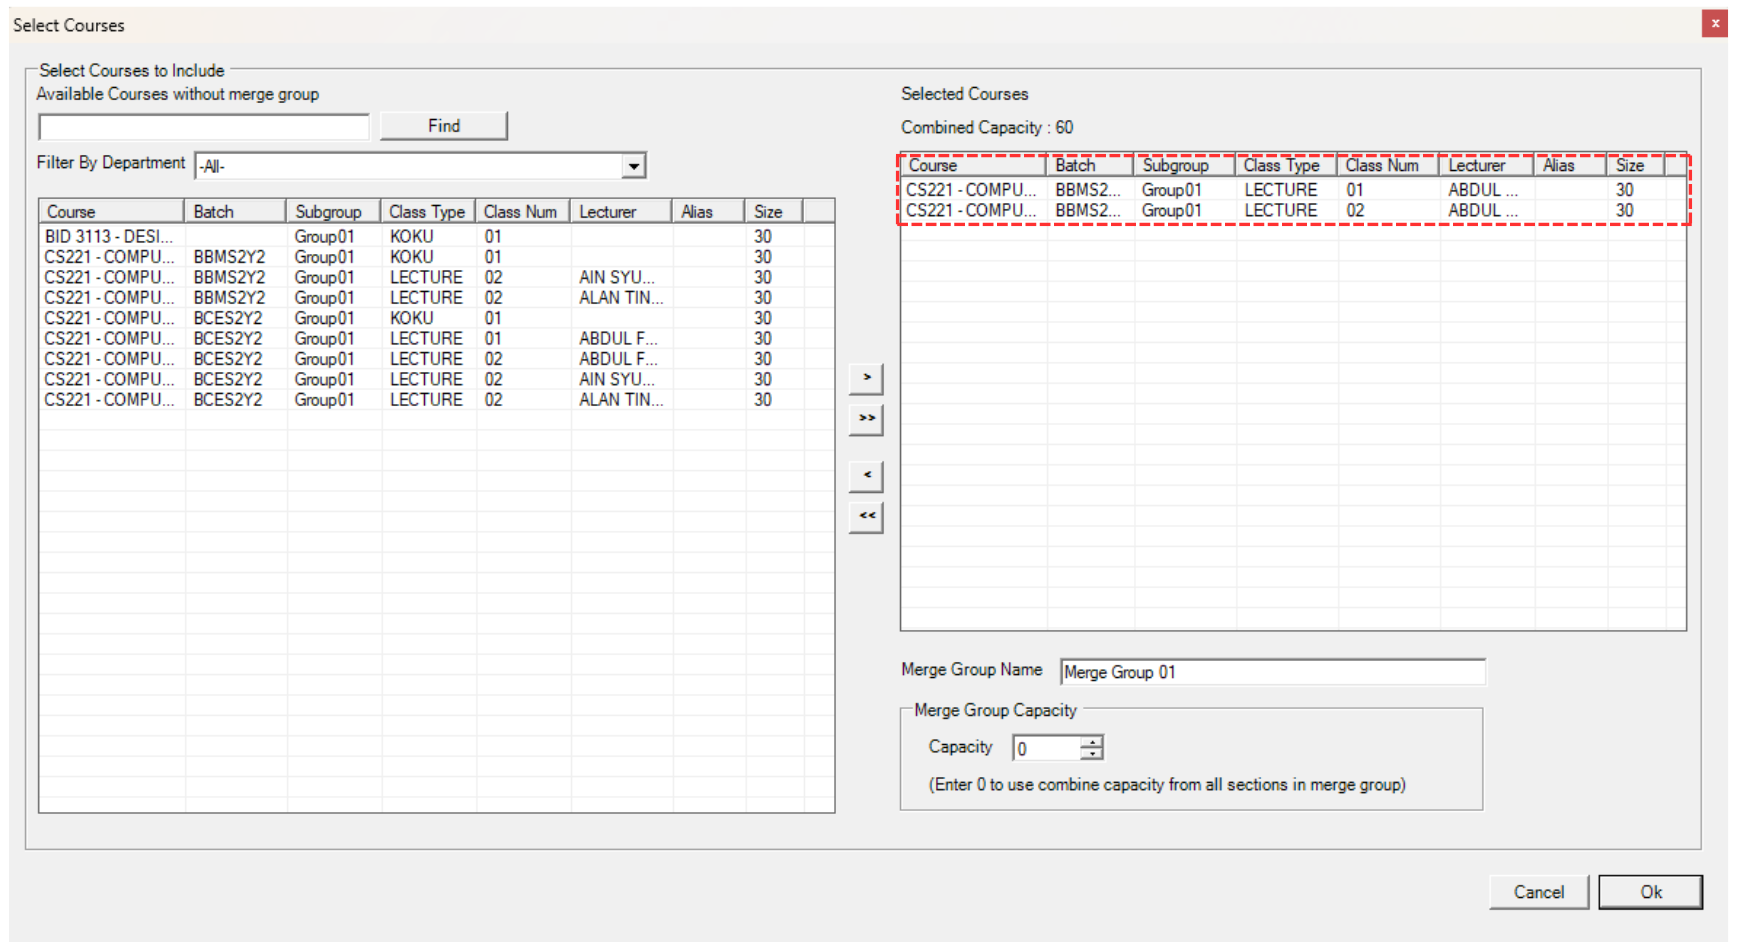The image size is (1742, 948).
Task: Select the BID 3113 course row
Action: [108, 237]
